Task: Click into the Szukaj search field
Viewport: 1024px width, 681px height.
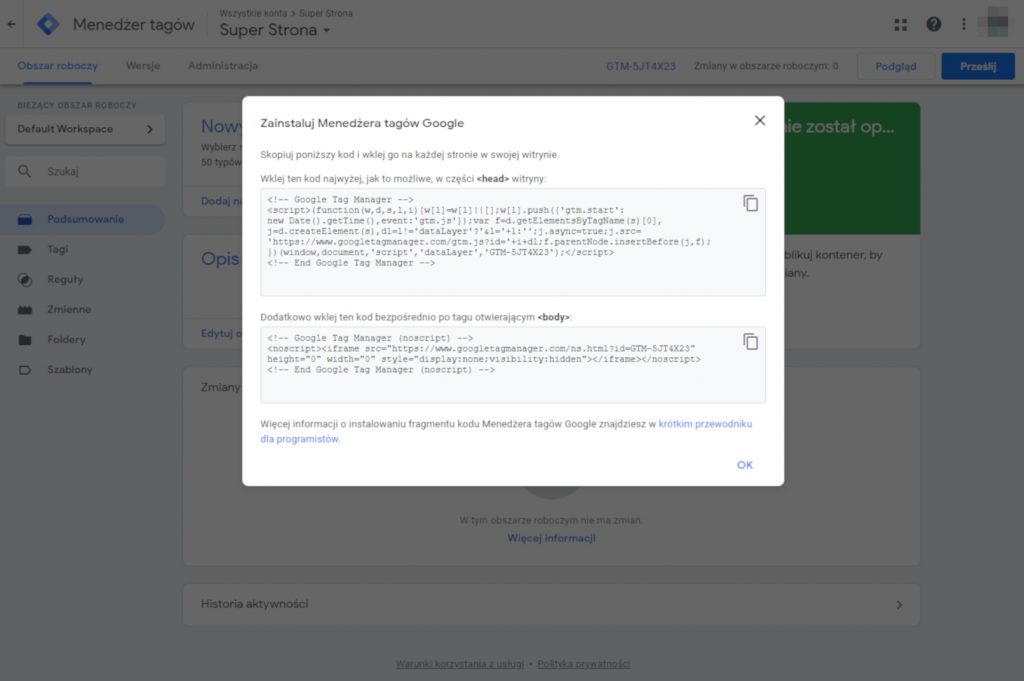Action: point(85,172)
